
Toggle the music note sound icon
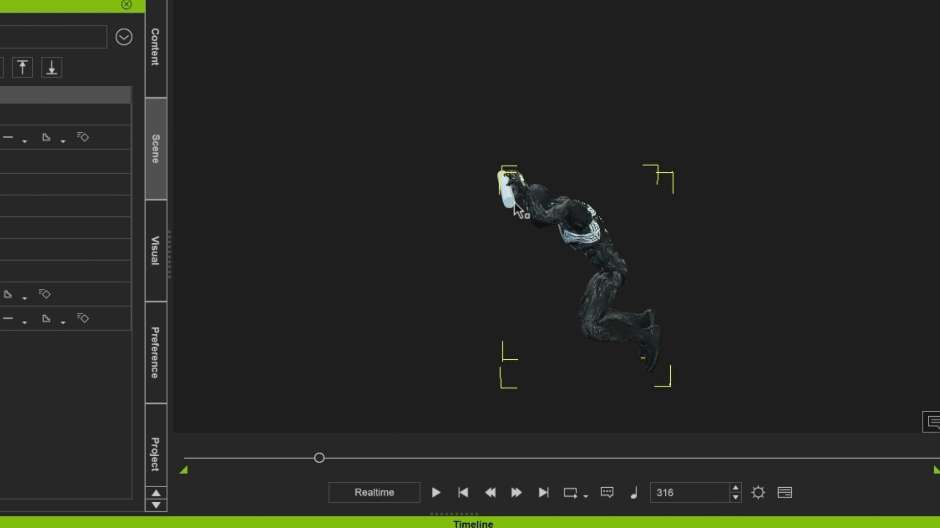click(x=634, y=493)
